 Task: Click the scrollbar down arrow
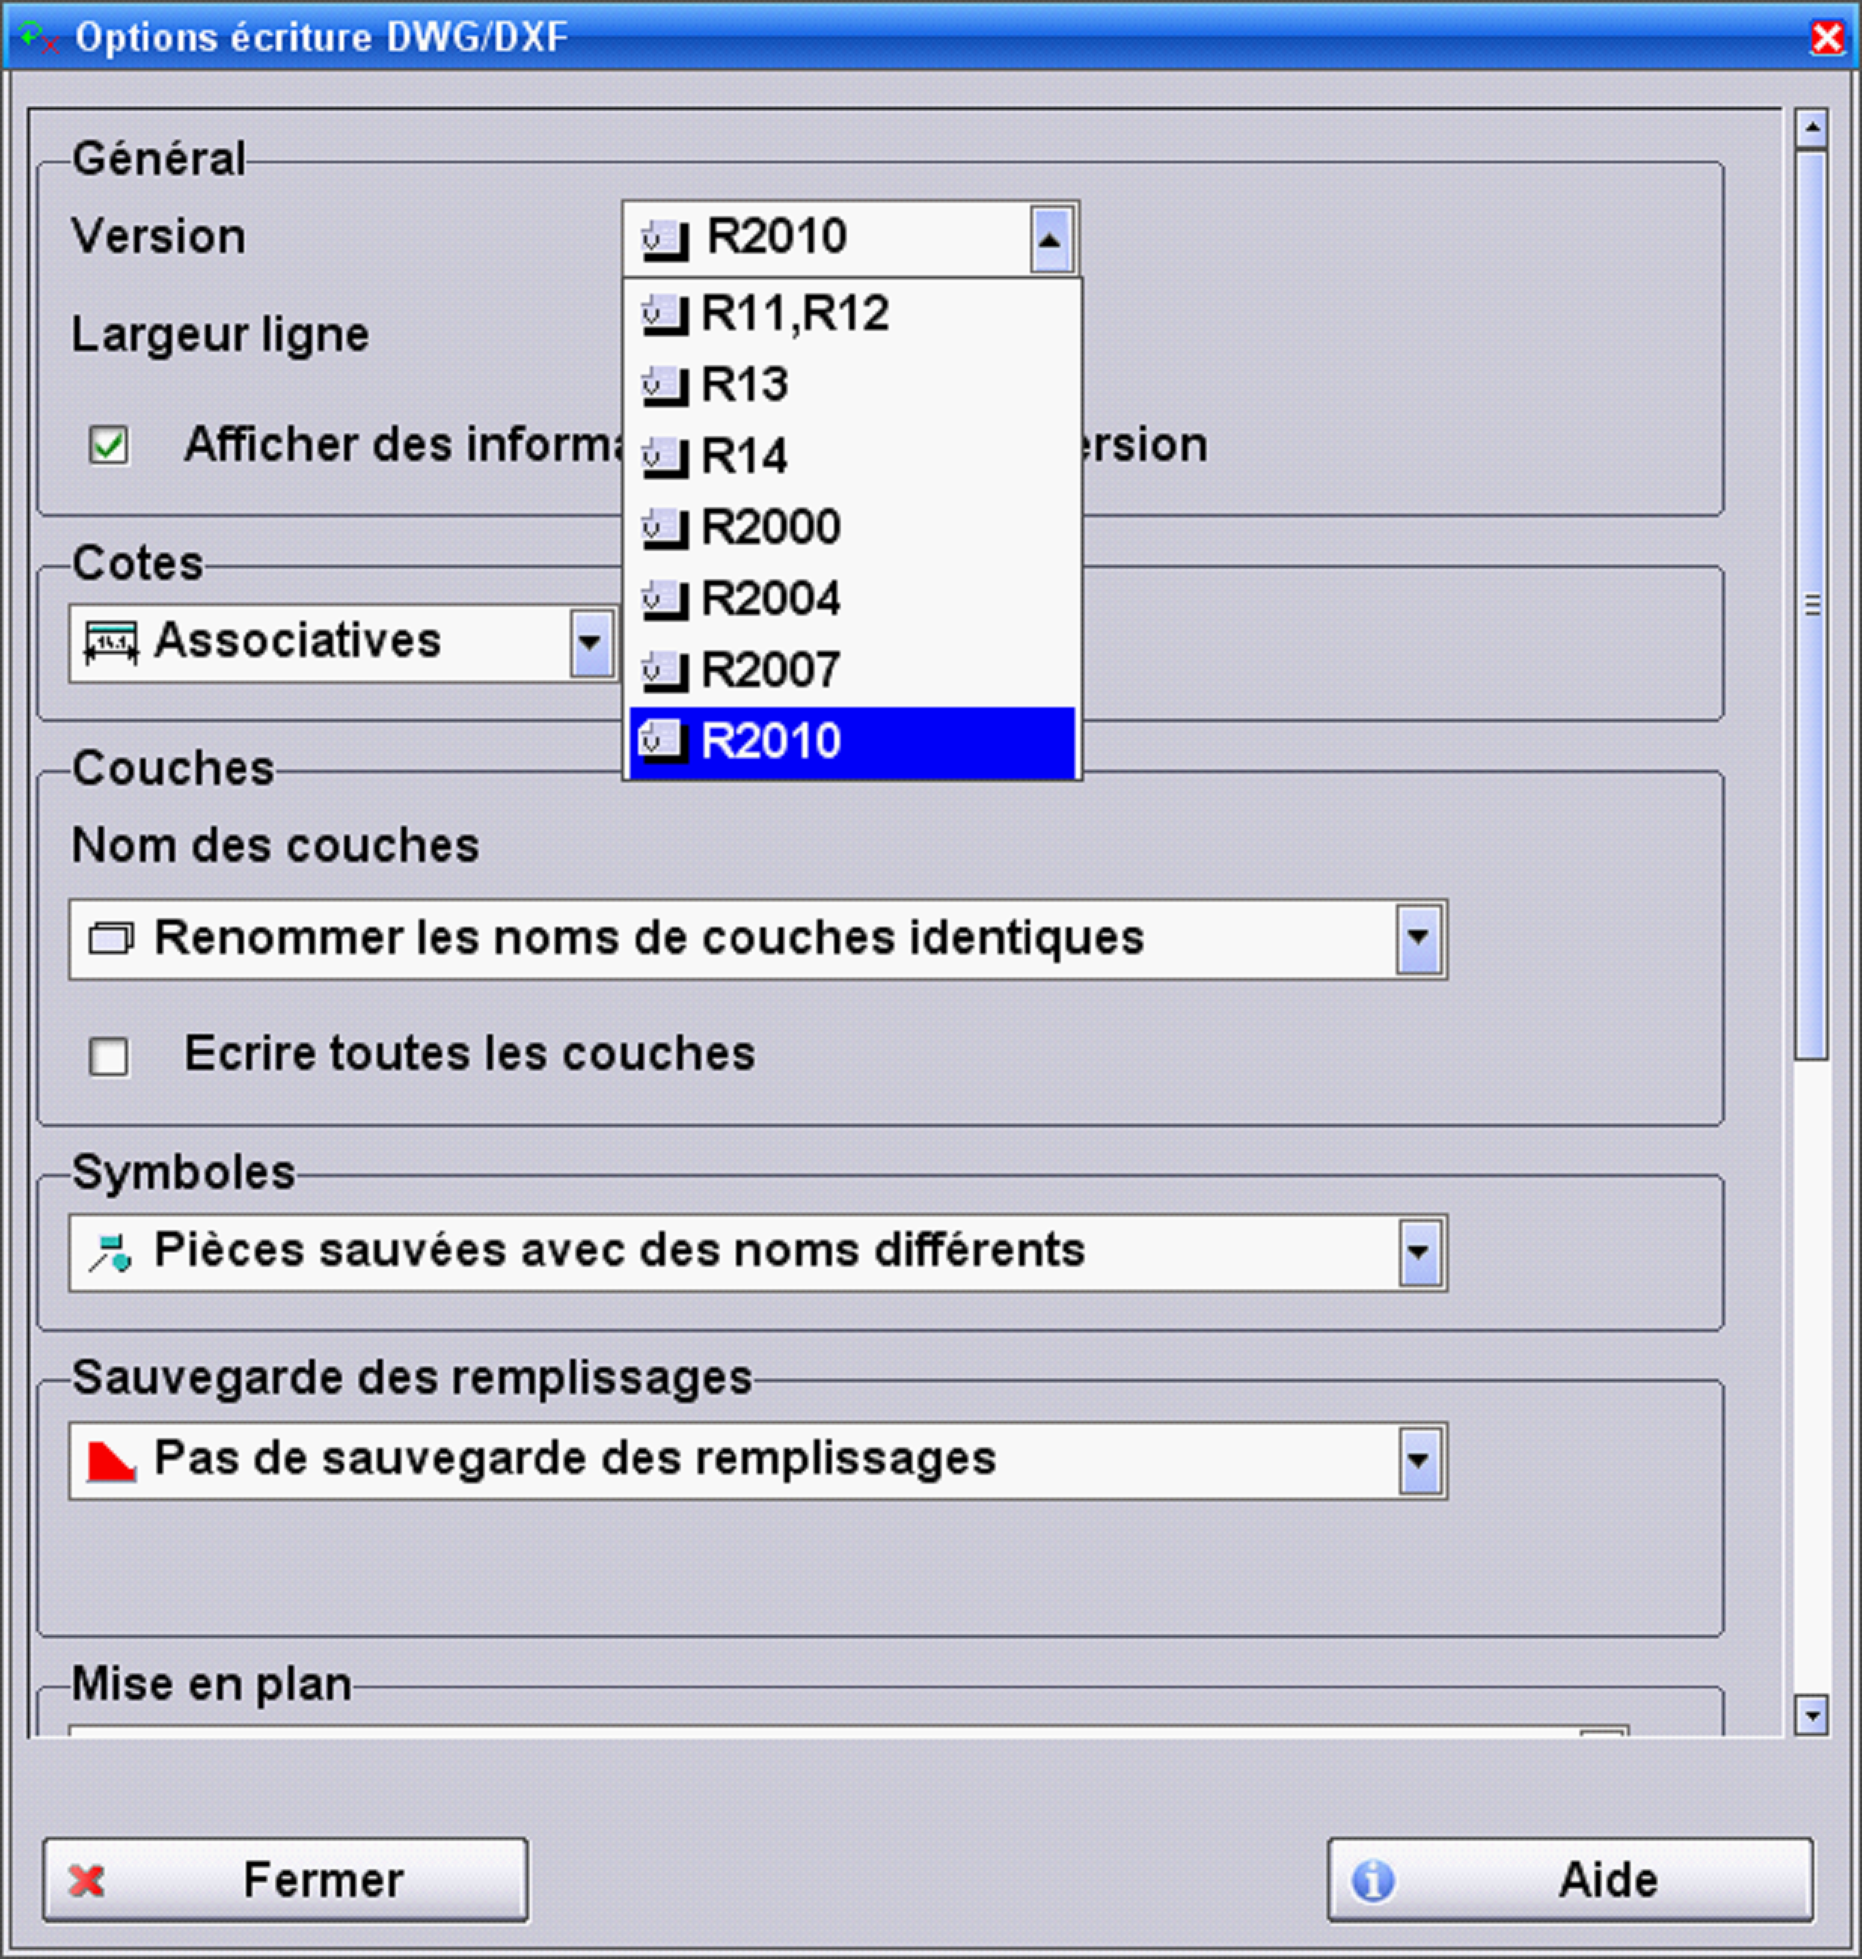coord(1811,1716)
